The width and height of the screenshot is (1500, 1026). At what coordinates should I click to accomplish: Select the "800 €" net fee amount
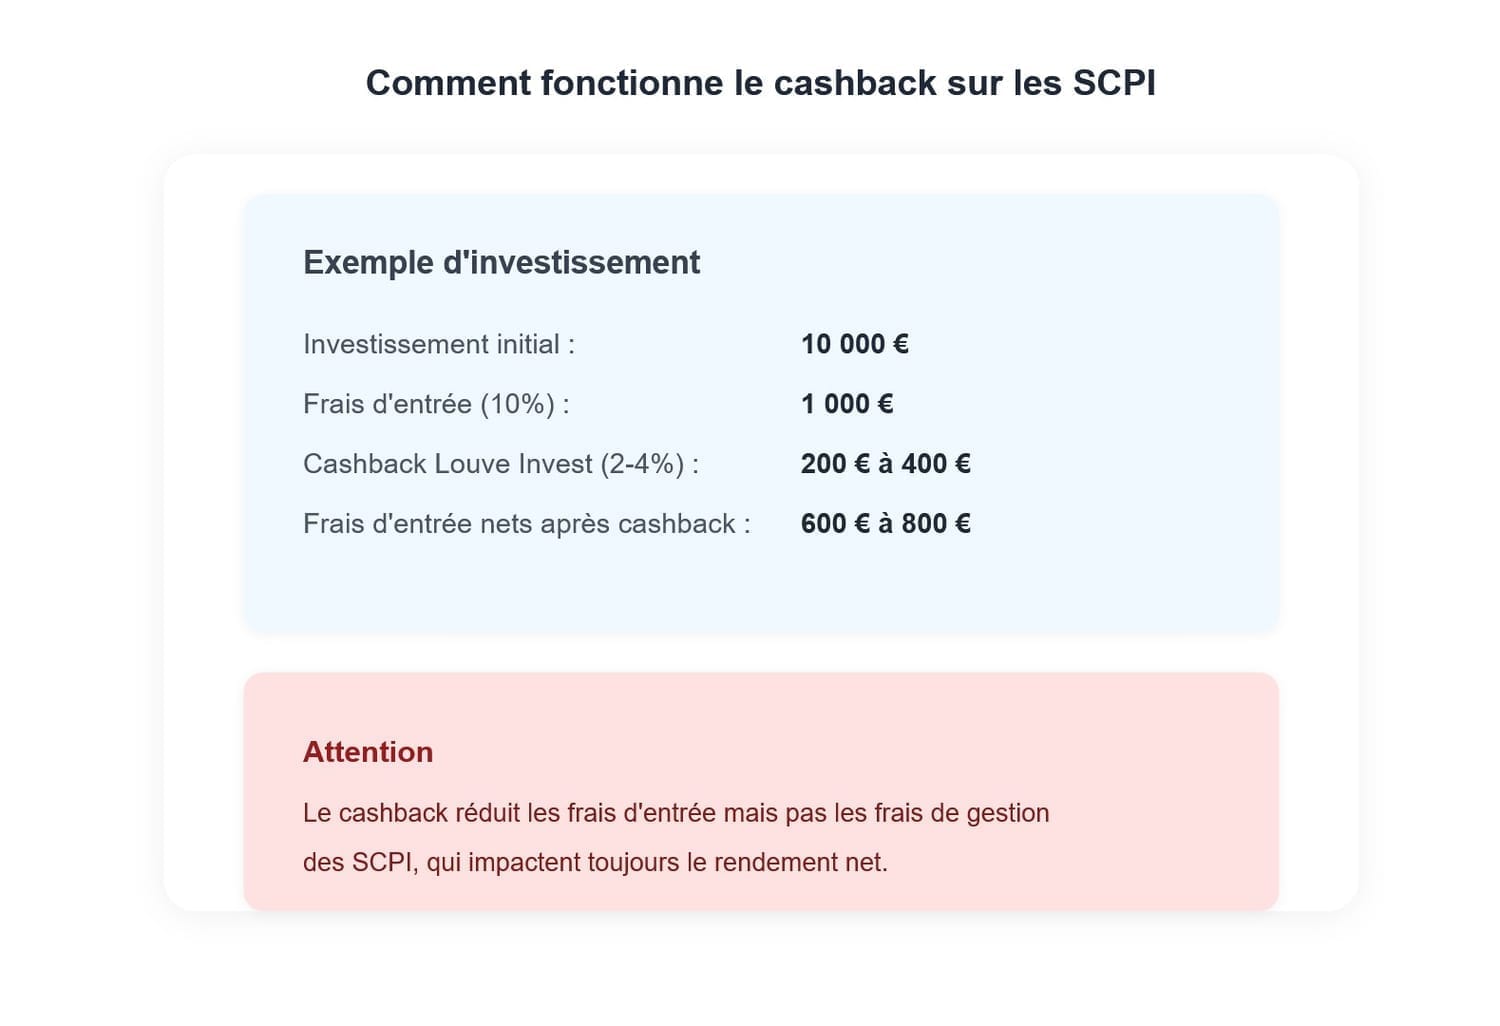click(935, 524)
